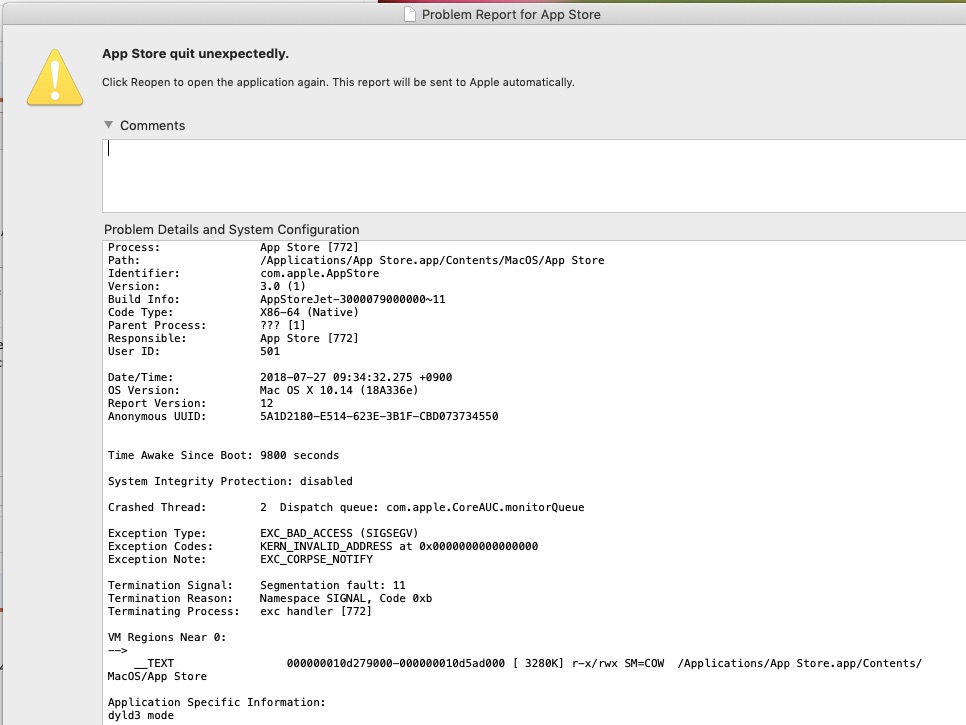Click the Build Info value 'AppStoreJet-3000079000000~11'

click(352, 299)
